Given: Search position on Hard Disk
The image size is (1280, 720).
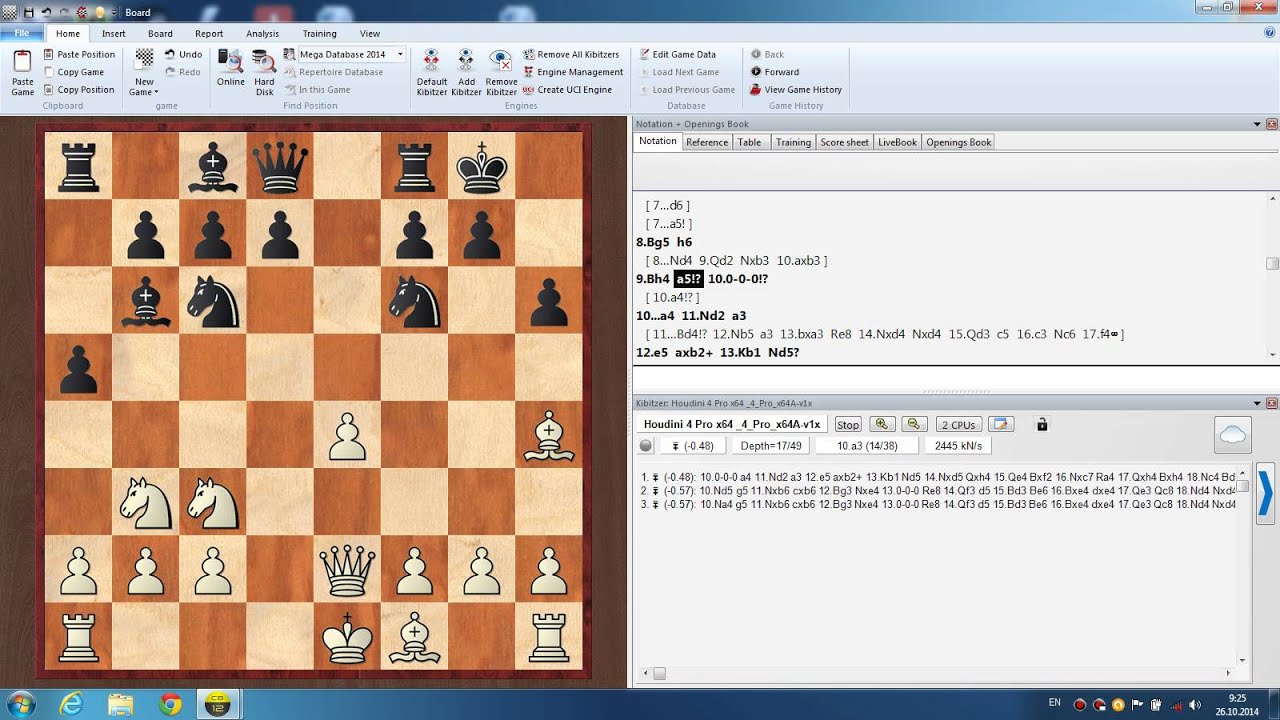Looking at the screenshot, I should [x=264, y=72].
